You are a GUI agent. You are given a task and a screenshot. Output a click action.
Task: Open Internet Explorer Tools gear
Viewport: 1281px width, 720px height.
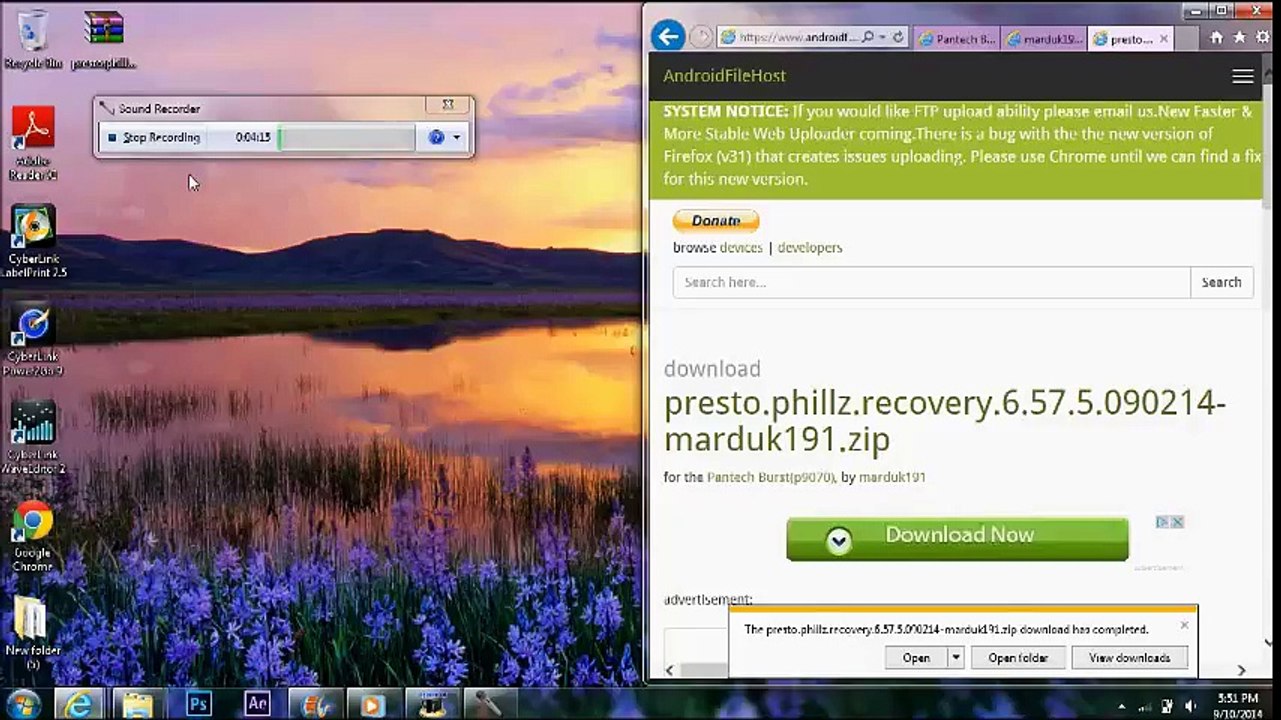[x=1261, y=37]
